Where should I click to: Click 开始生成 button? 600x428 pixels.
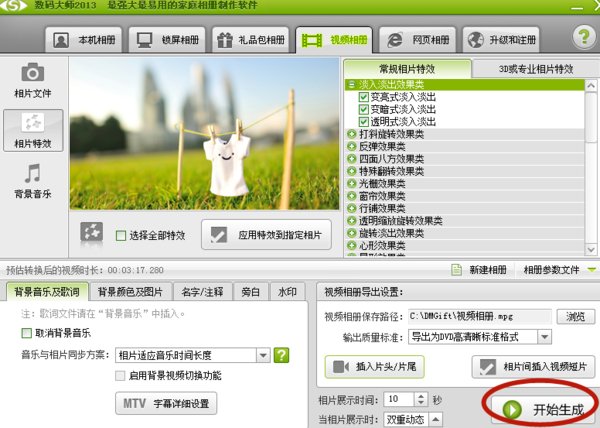(543, 409)
